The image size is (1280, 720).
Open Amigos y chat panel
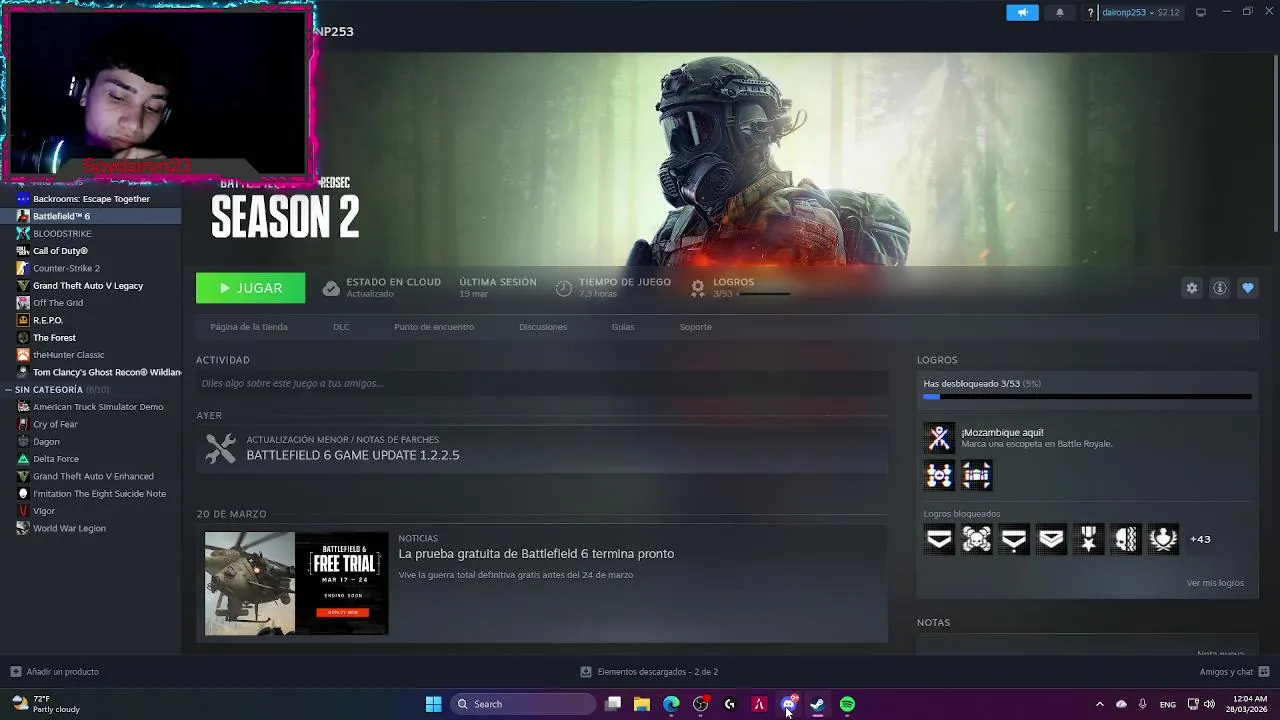[x=1234, y=672]
